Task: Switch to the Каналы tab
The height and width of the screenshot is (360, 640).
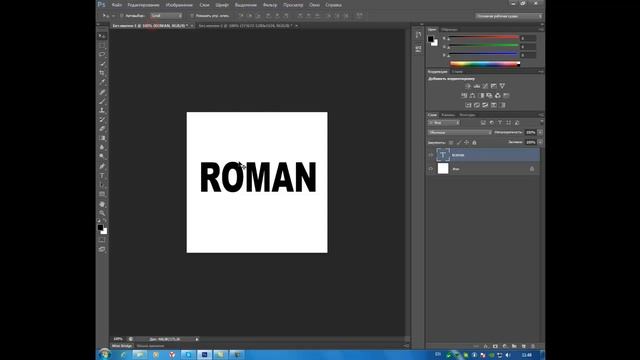Action: pos(448,115)
